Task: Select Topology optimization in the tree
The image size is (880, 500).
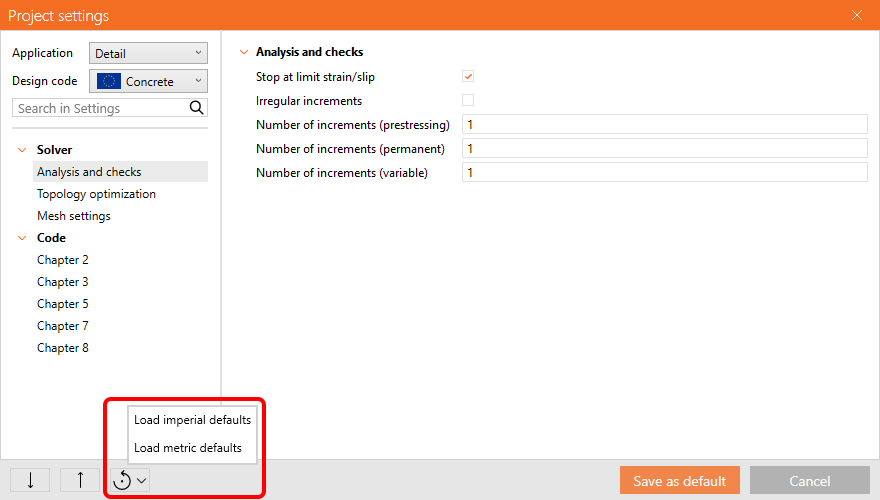Action: [96, 194]
